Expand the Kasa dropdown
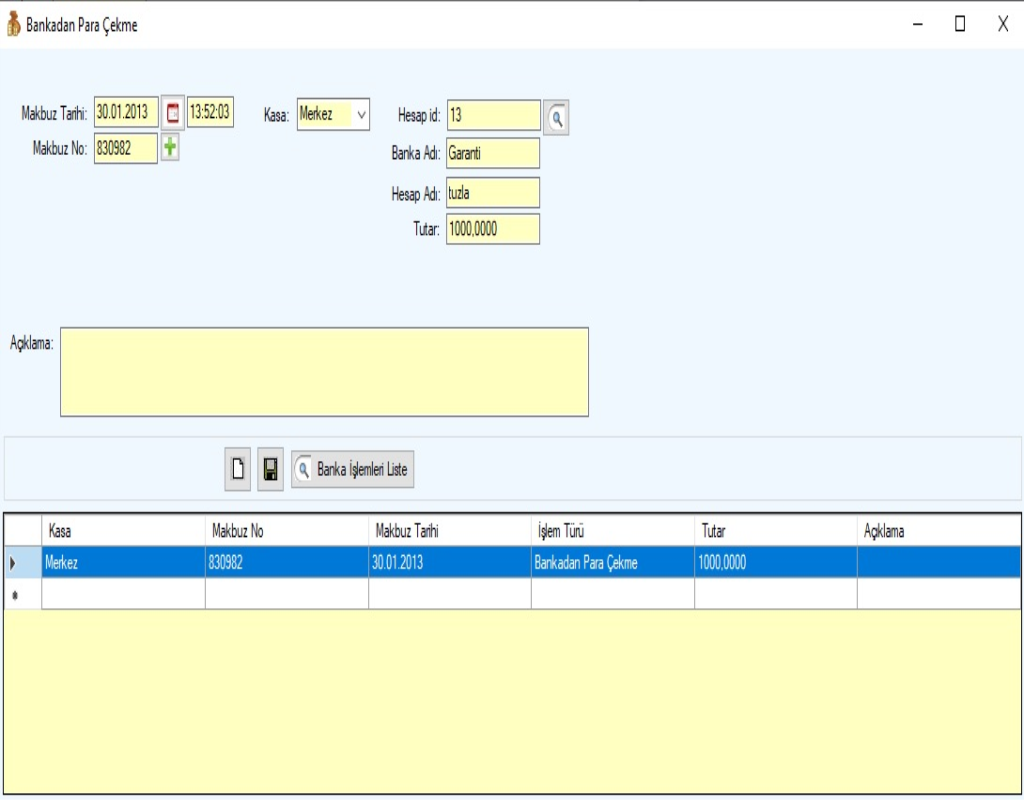Image resolution: width=1024 pixels, height=800 pixels. 361,115
